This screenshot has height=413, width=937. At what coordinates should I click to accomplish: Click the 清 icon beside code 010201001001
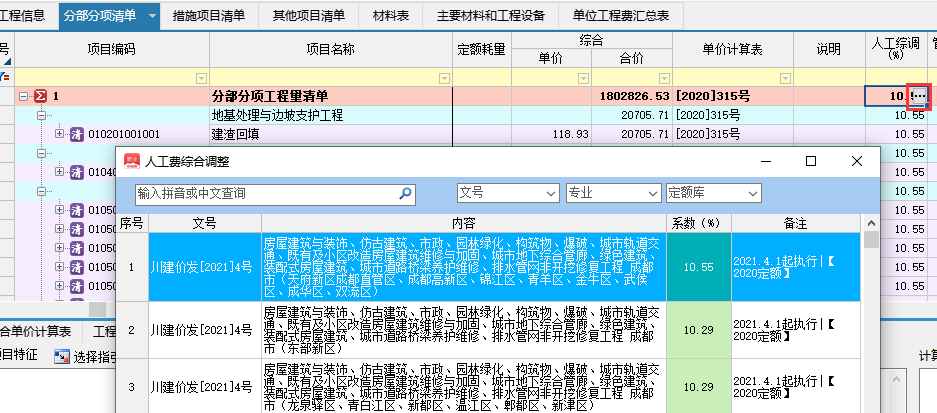pos(76,134)
